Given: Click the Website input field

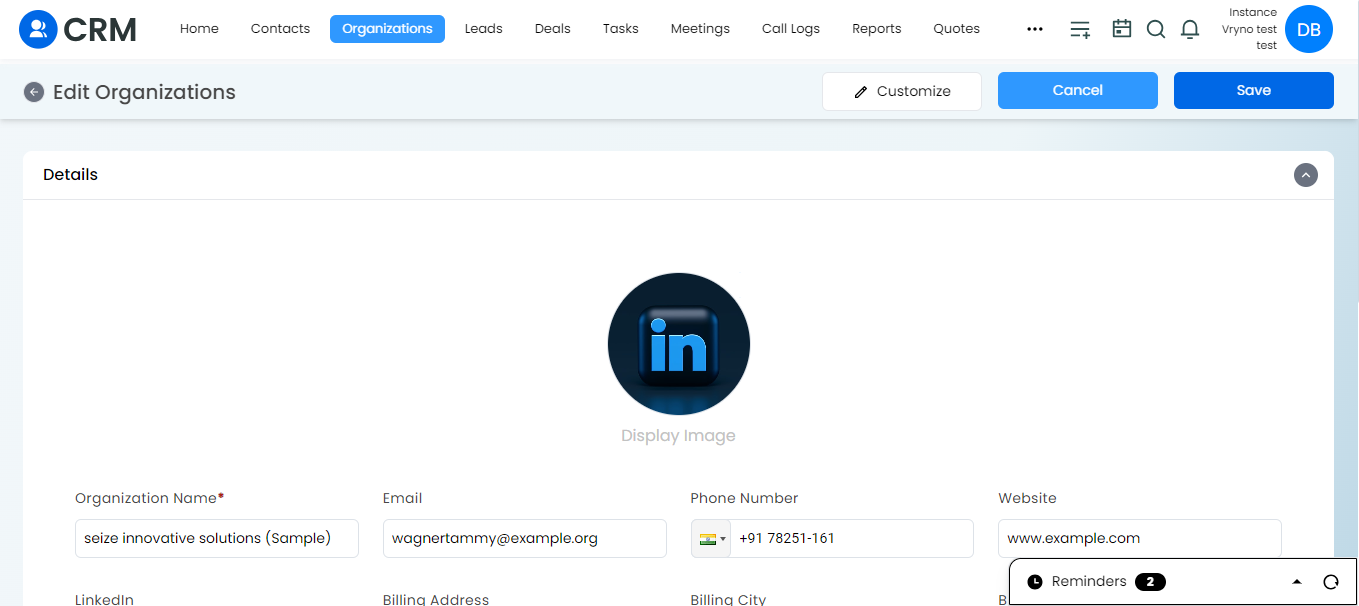Looking at the screenshot, I should click(1140, 538).
